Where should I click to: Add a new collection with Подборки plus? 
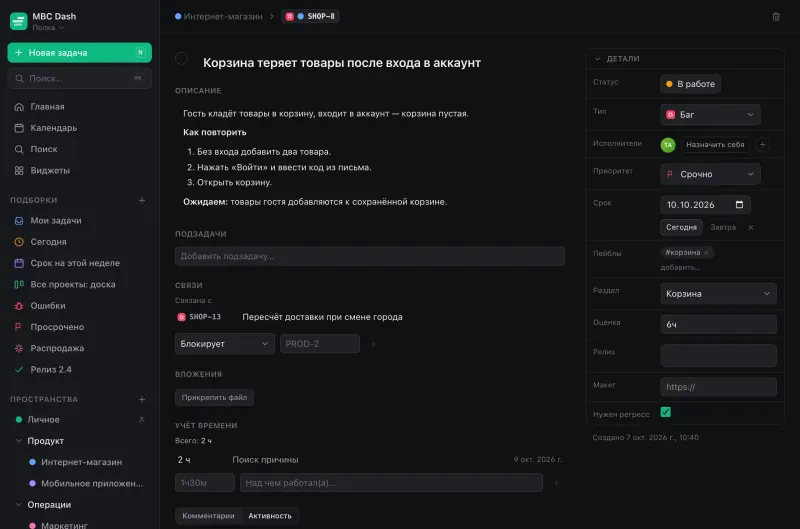pyautogui.click(x=142, y=200)
